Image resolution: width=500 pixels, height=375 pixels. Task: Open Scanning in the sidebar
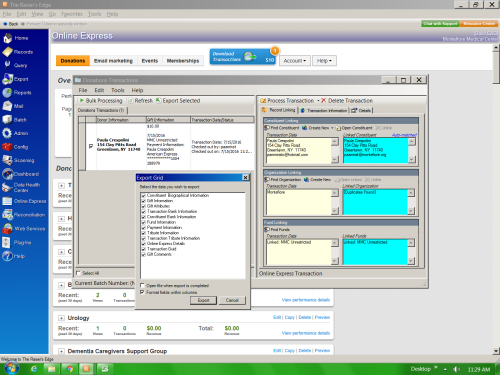coord(19,160)
